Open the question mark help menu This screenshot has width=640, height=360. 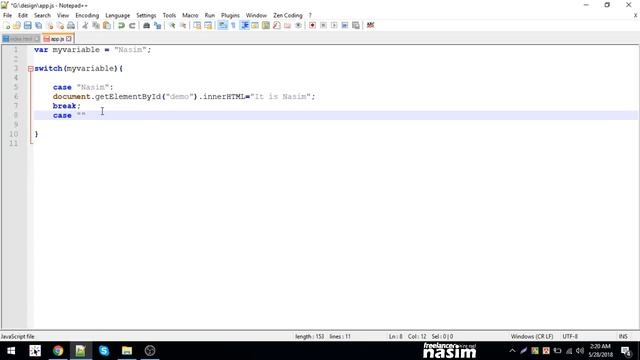pyautogui.click(x=310, y=15)
